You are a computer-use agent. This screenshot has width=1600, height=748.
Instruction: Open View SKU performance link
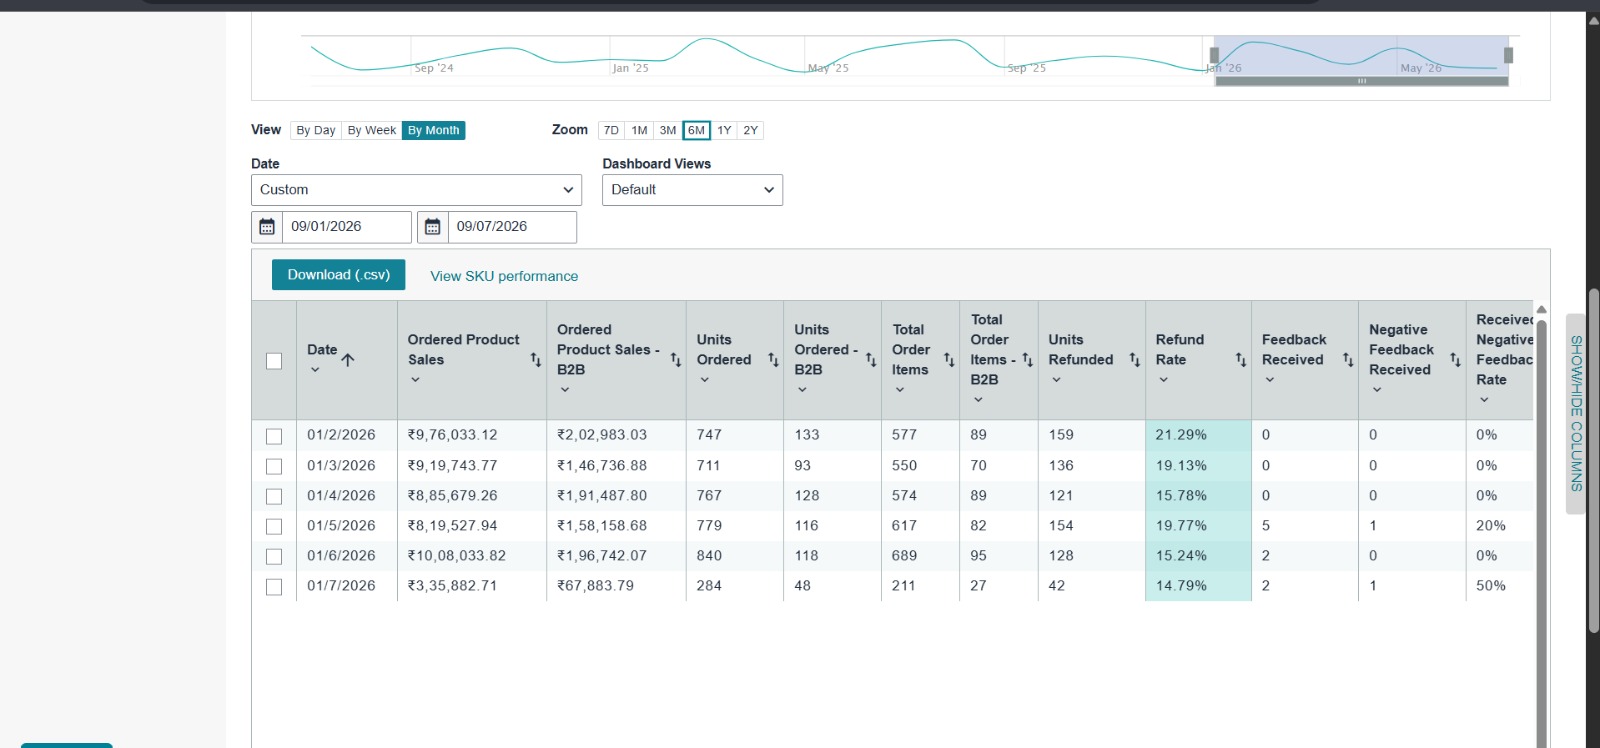[x=504, y=276]
